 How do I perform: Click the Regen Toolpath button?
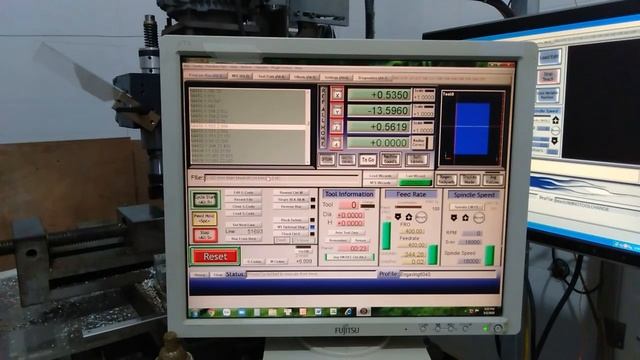(446, 179)
